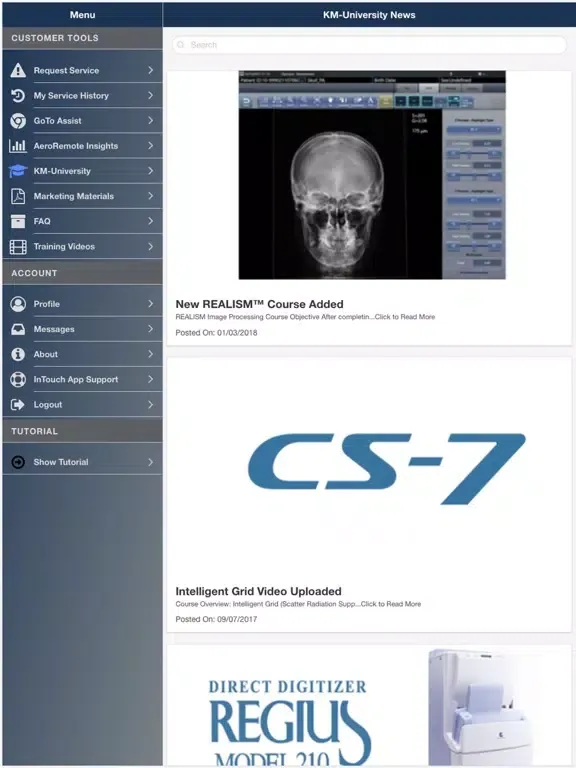Expand the Request Service chevron
The height and width of the screenshot is (768, 576).
pos(150,71)
